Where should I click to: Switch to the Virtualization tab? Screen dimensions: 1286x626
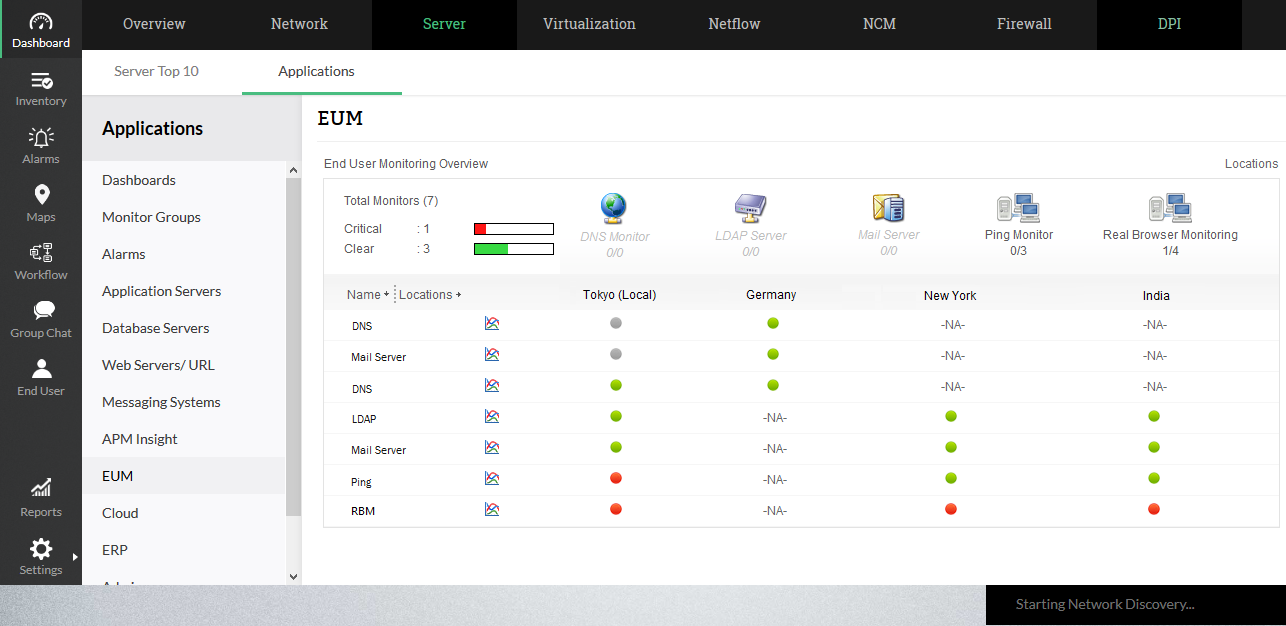(589, 24)
